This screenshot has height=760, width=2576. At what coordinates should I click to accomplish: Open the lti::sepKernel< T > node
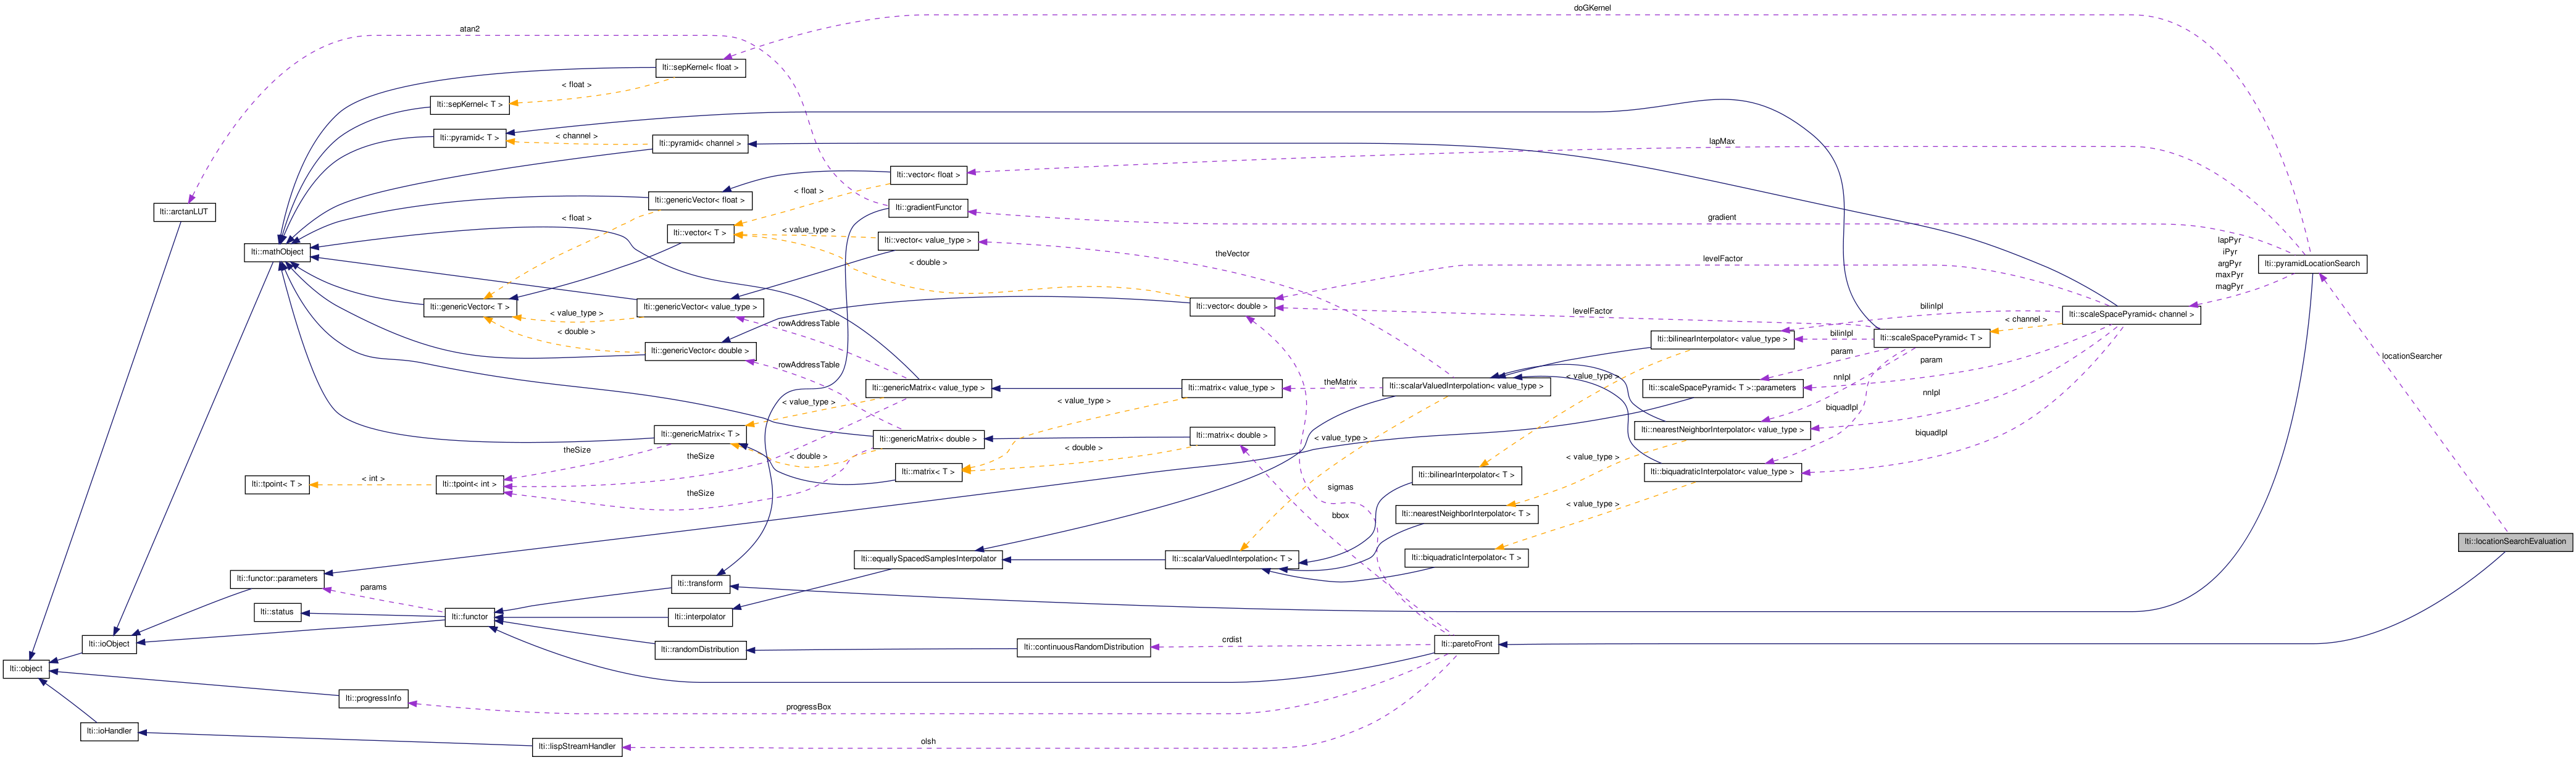[x=470, y=105]
